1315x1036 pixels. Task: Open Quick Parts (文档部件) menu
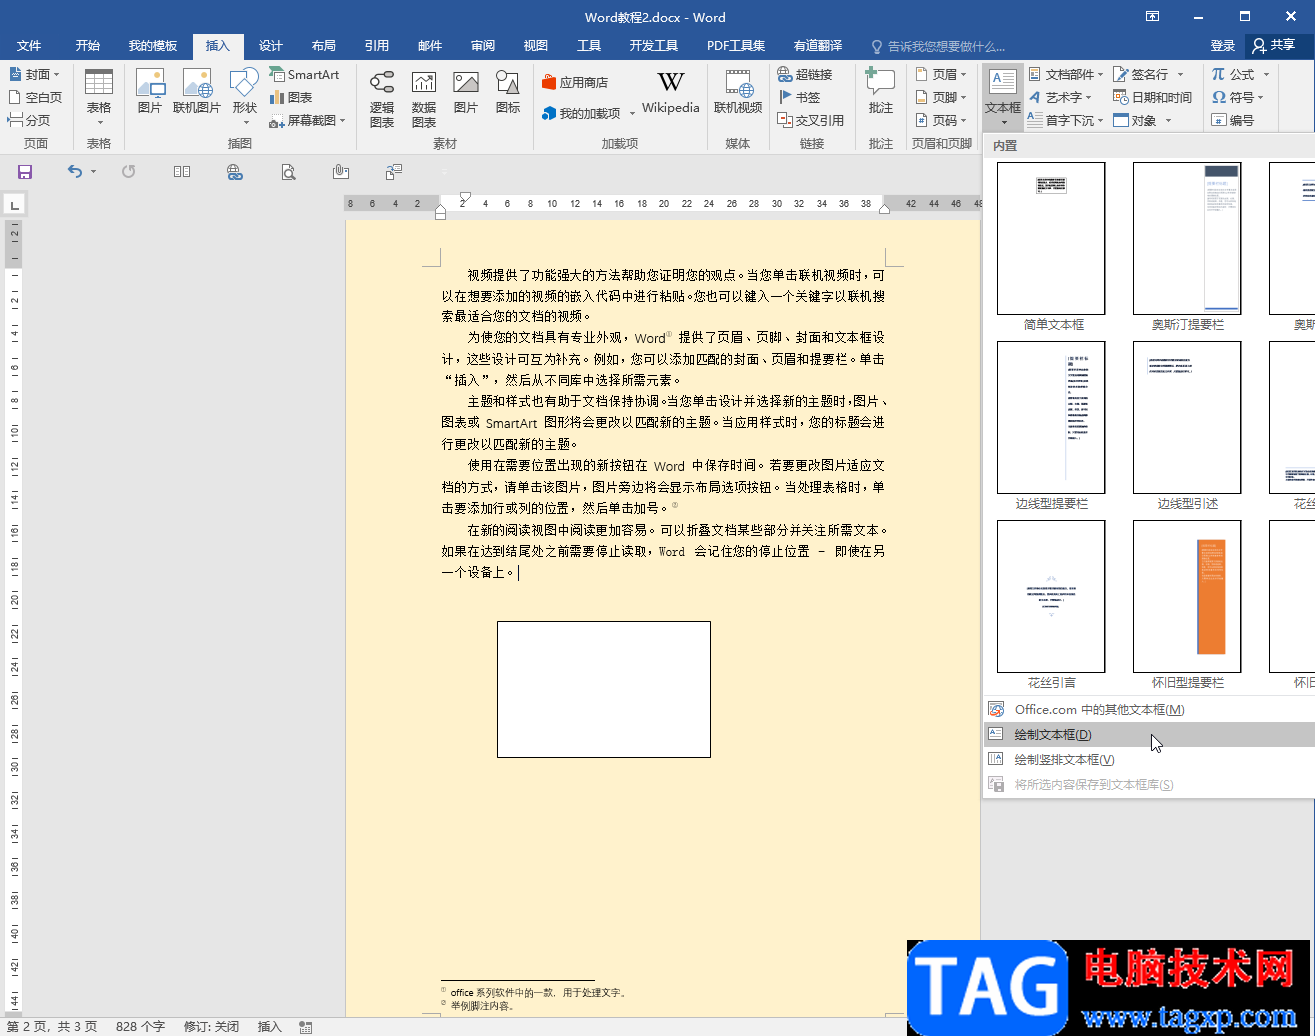(x=1065, y=74)
